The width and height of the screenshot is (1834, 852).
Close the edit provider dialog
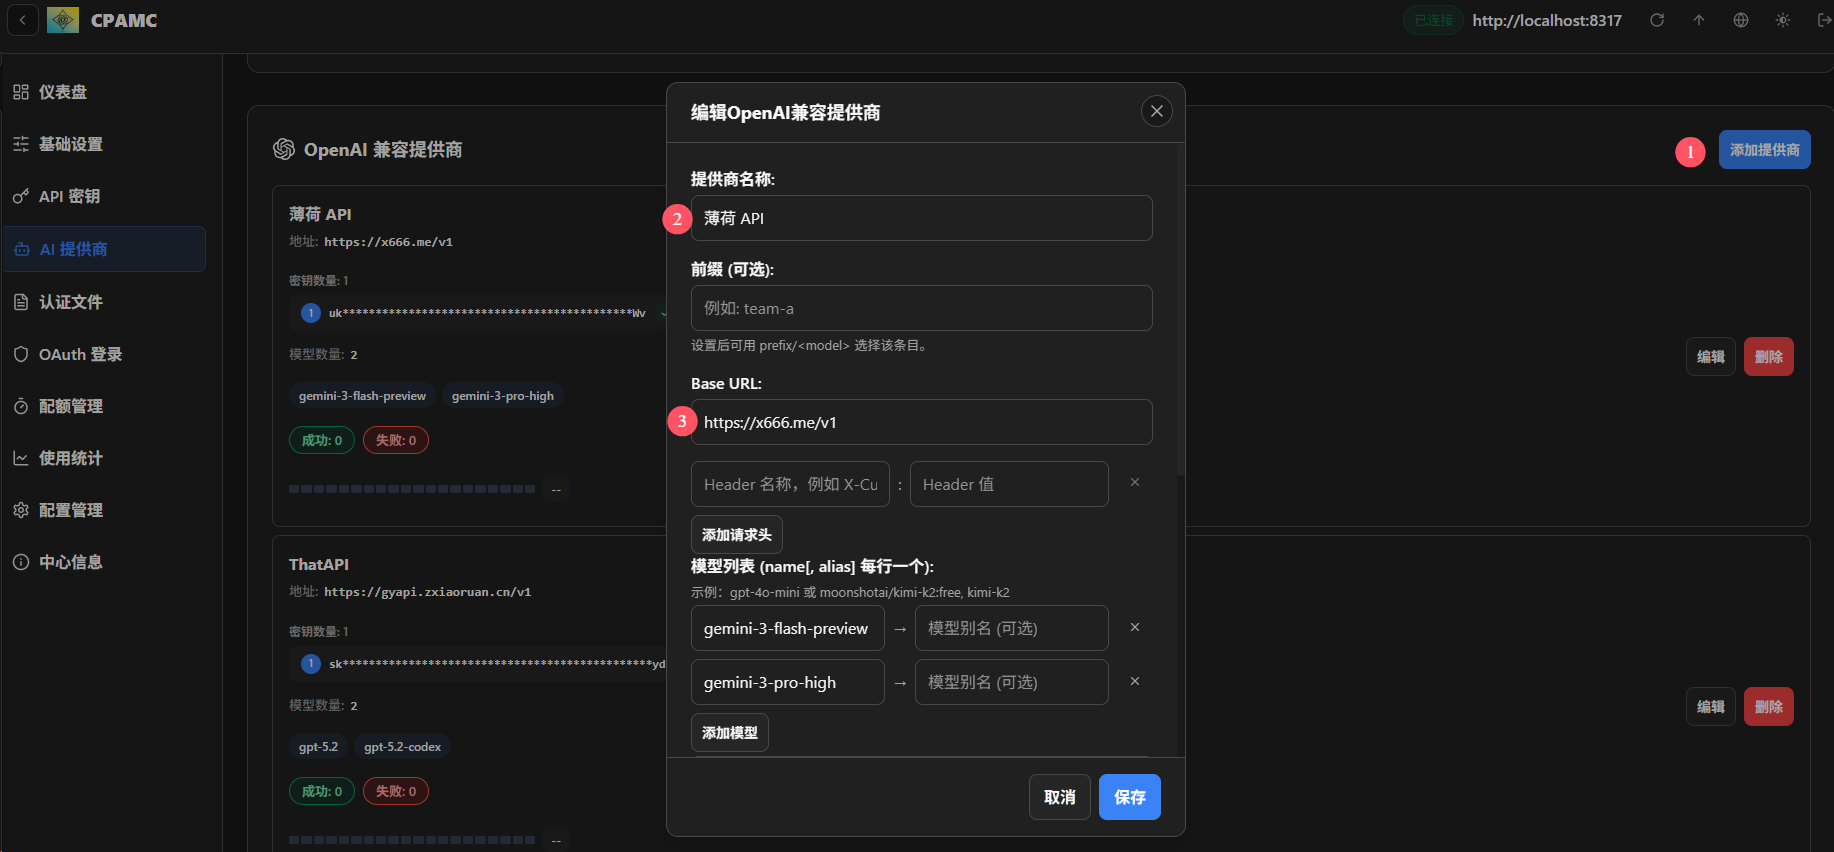[1157, 111]
